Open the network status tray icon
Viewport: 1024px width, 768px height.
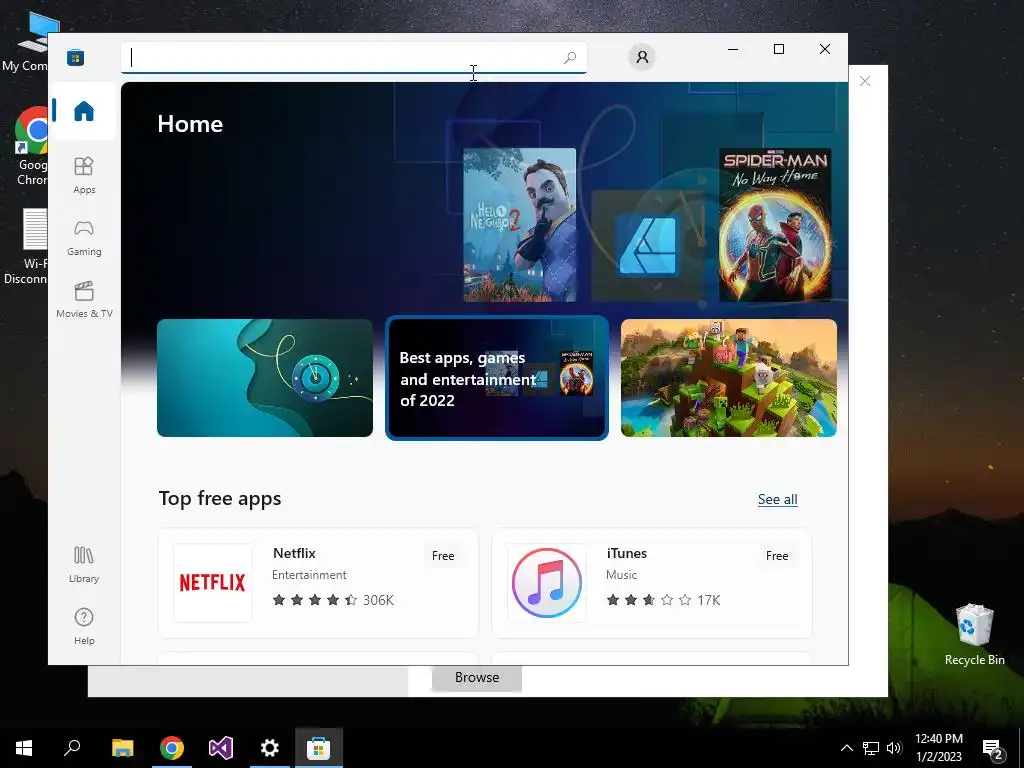(x=871, y=748)
